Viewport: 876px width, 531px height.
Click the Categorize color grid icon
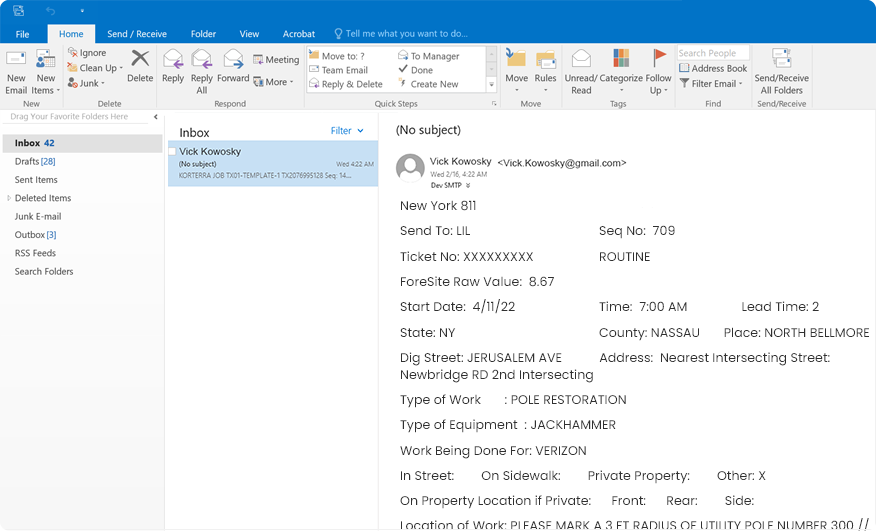[x=621, y=58]
